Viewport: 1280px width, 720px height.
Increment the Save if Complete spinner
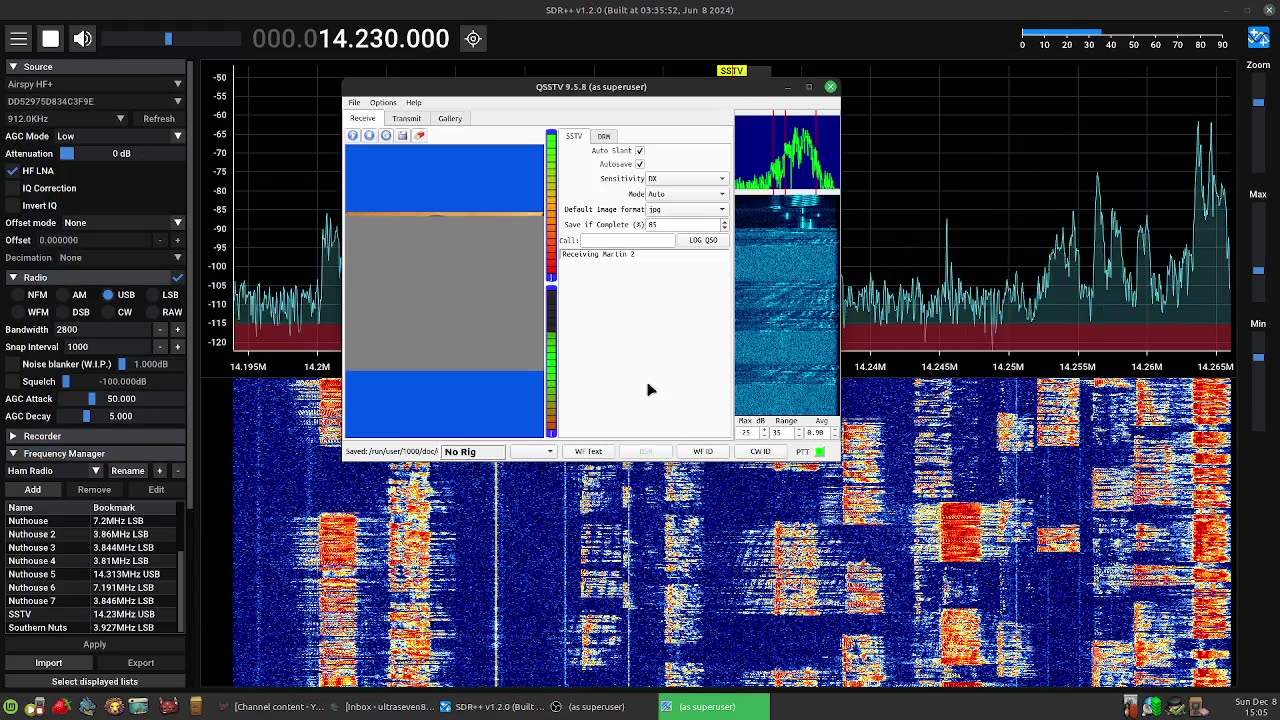click(724, 222)
